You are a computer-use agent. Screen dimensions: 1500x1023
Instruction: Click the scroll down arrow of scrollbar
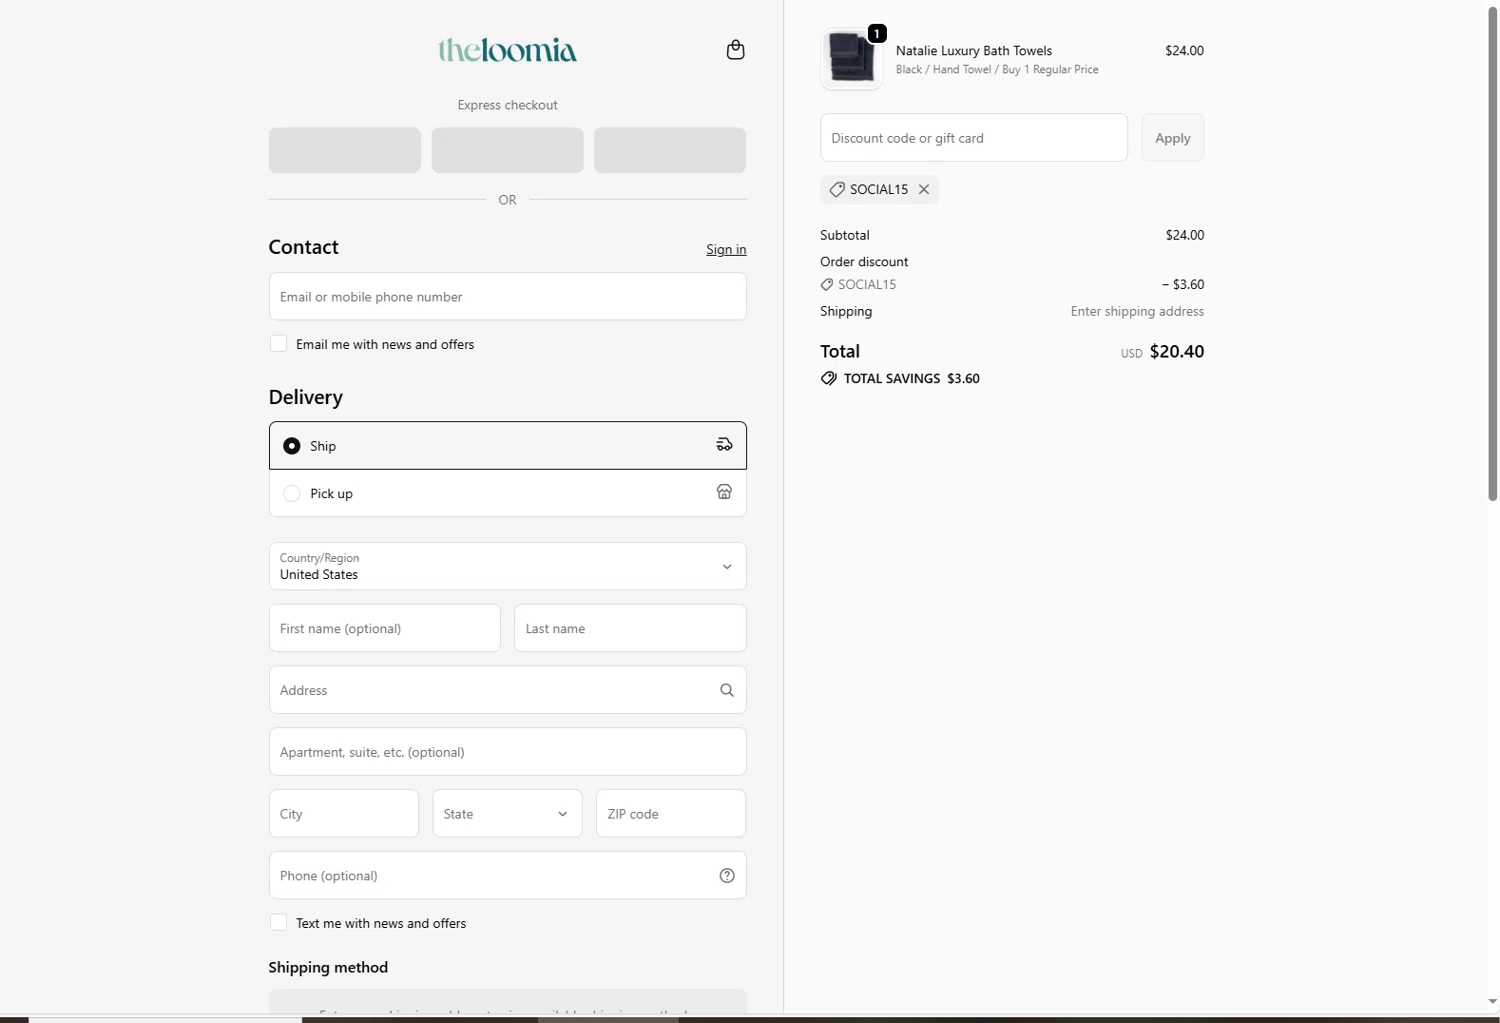[x=1492, y=1001]
